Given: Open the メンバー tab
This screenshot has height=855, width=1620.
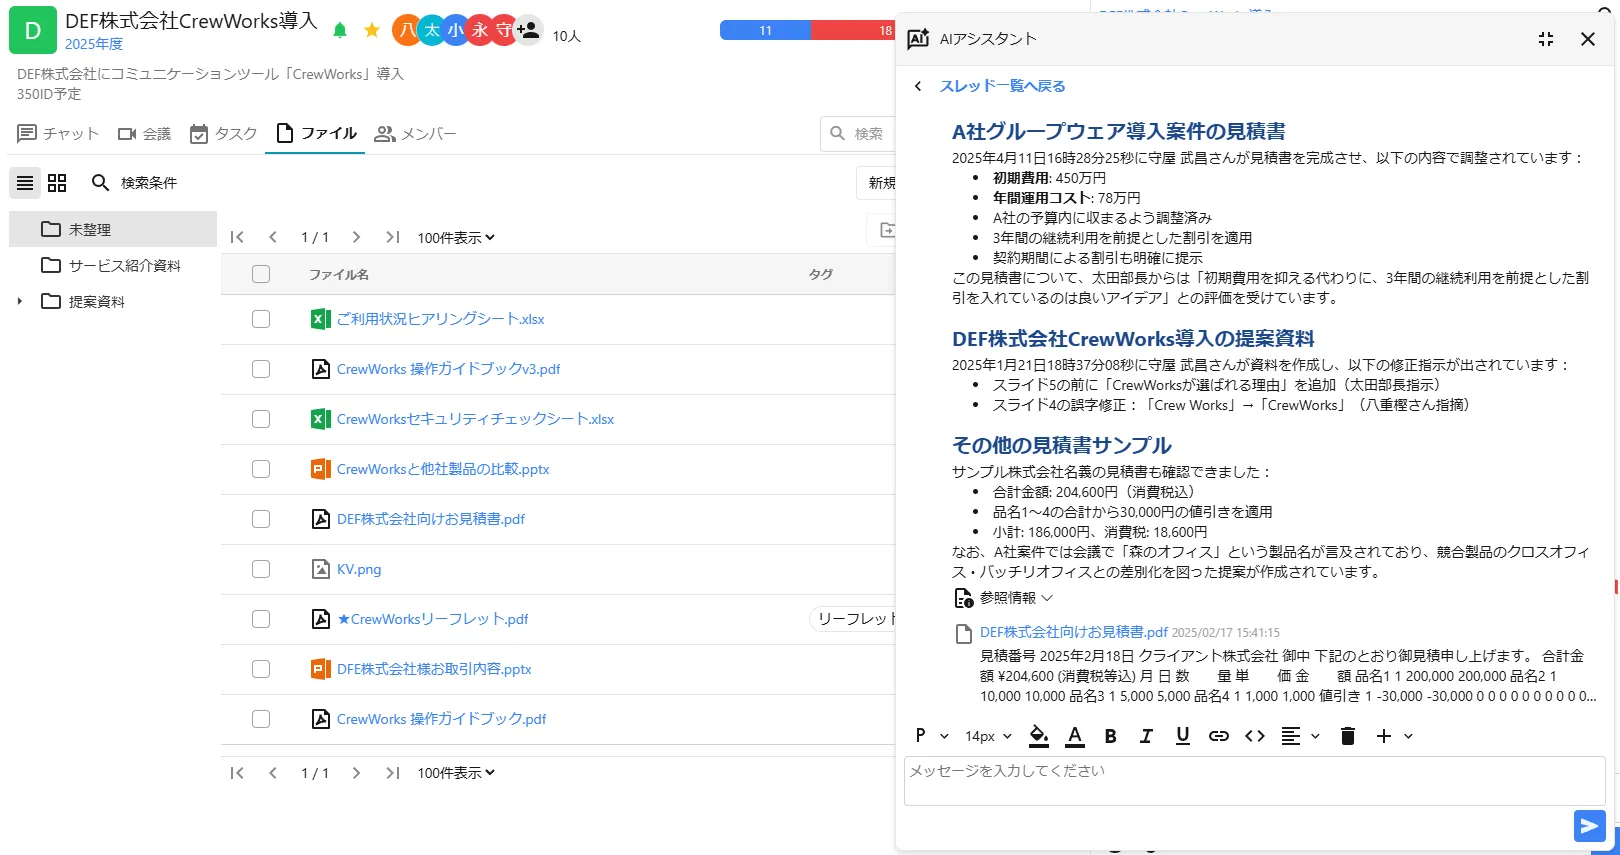Looking at the screenshot, I should click(415, 134).
